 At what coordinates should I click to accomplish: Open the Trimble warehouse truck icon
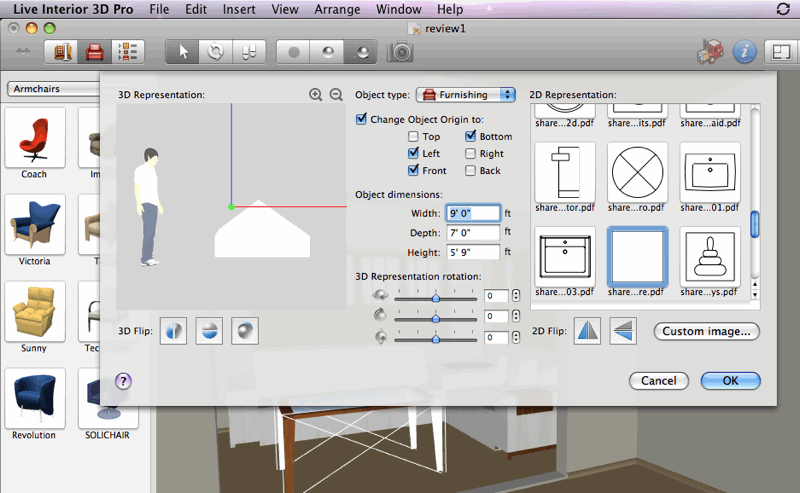[x=710, y=52]
